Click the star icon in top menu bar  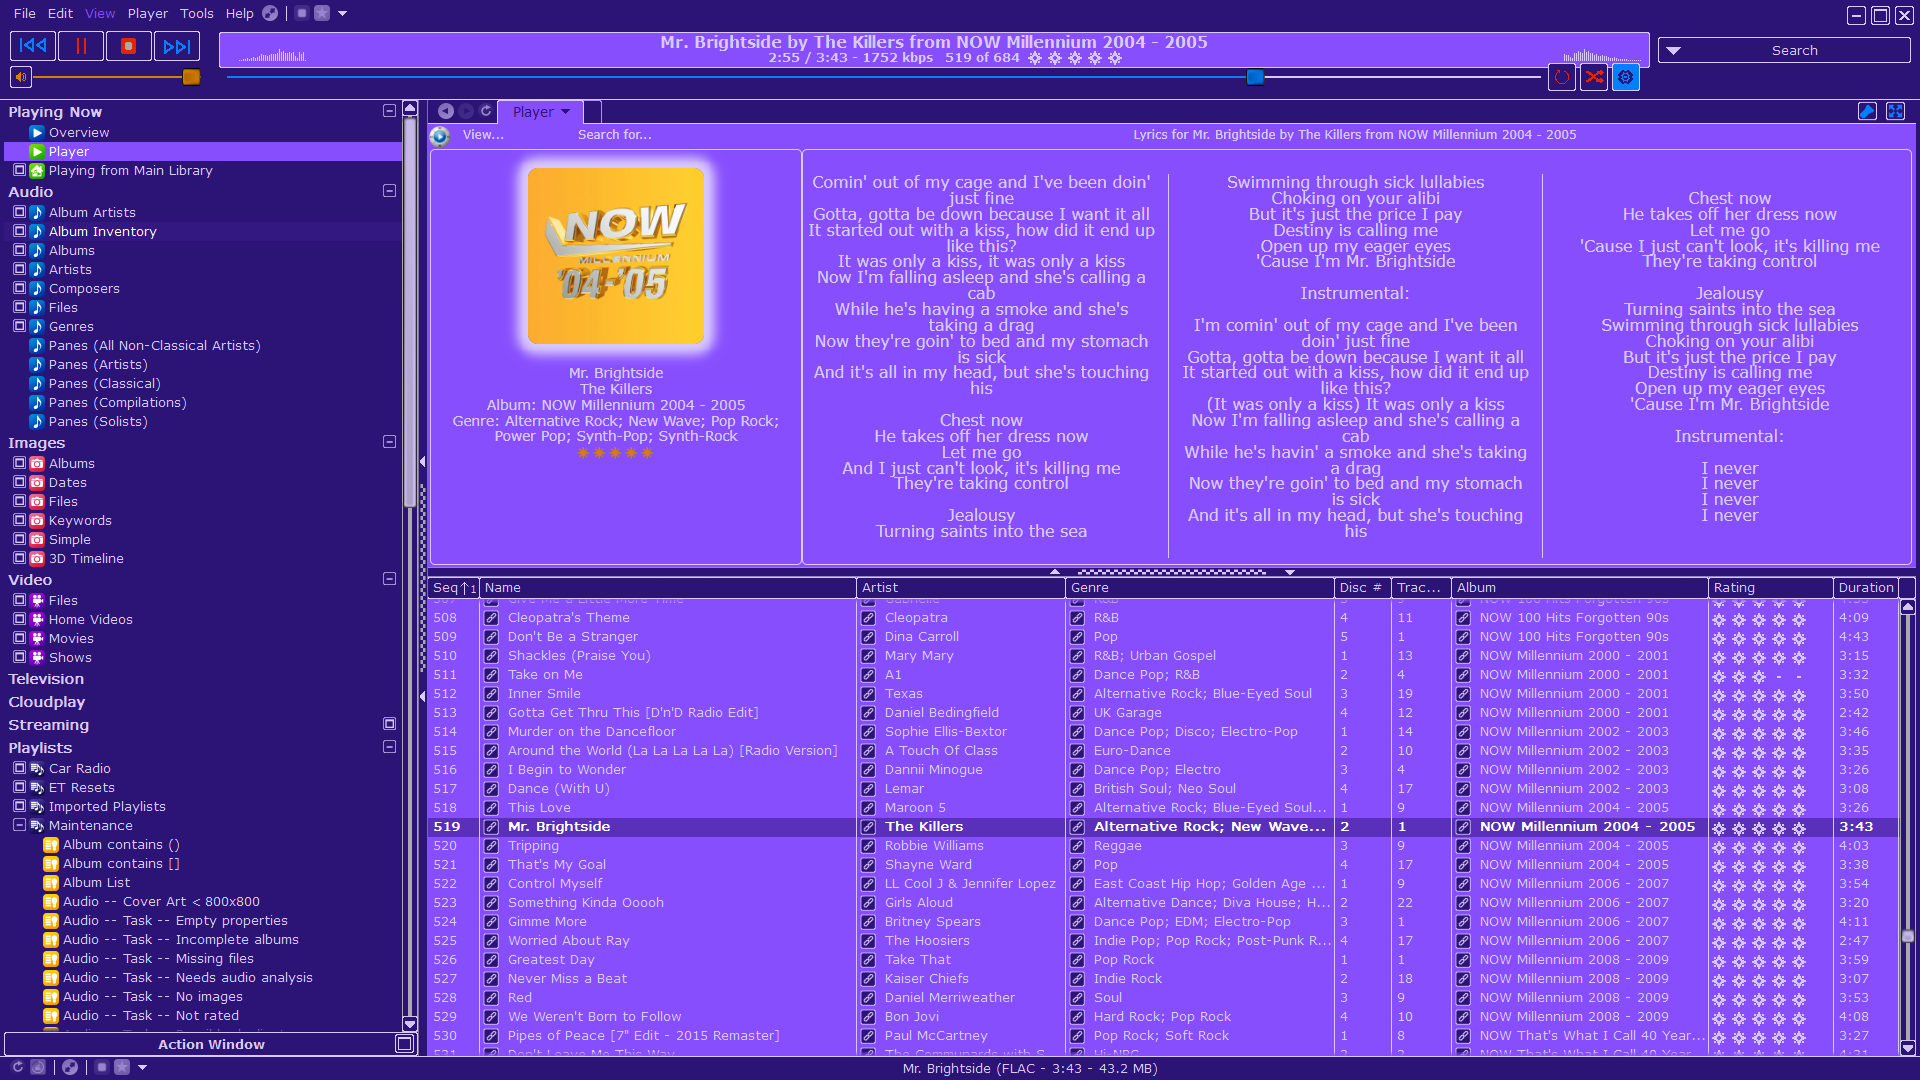click(x=322, y=13)
